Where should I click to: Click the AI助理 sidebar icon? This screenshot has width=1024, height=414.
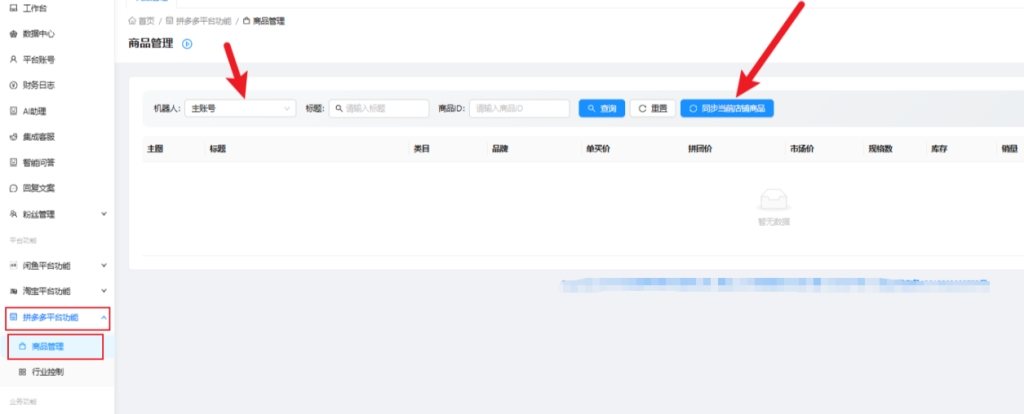coord(13,111)
